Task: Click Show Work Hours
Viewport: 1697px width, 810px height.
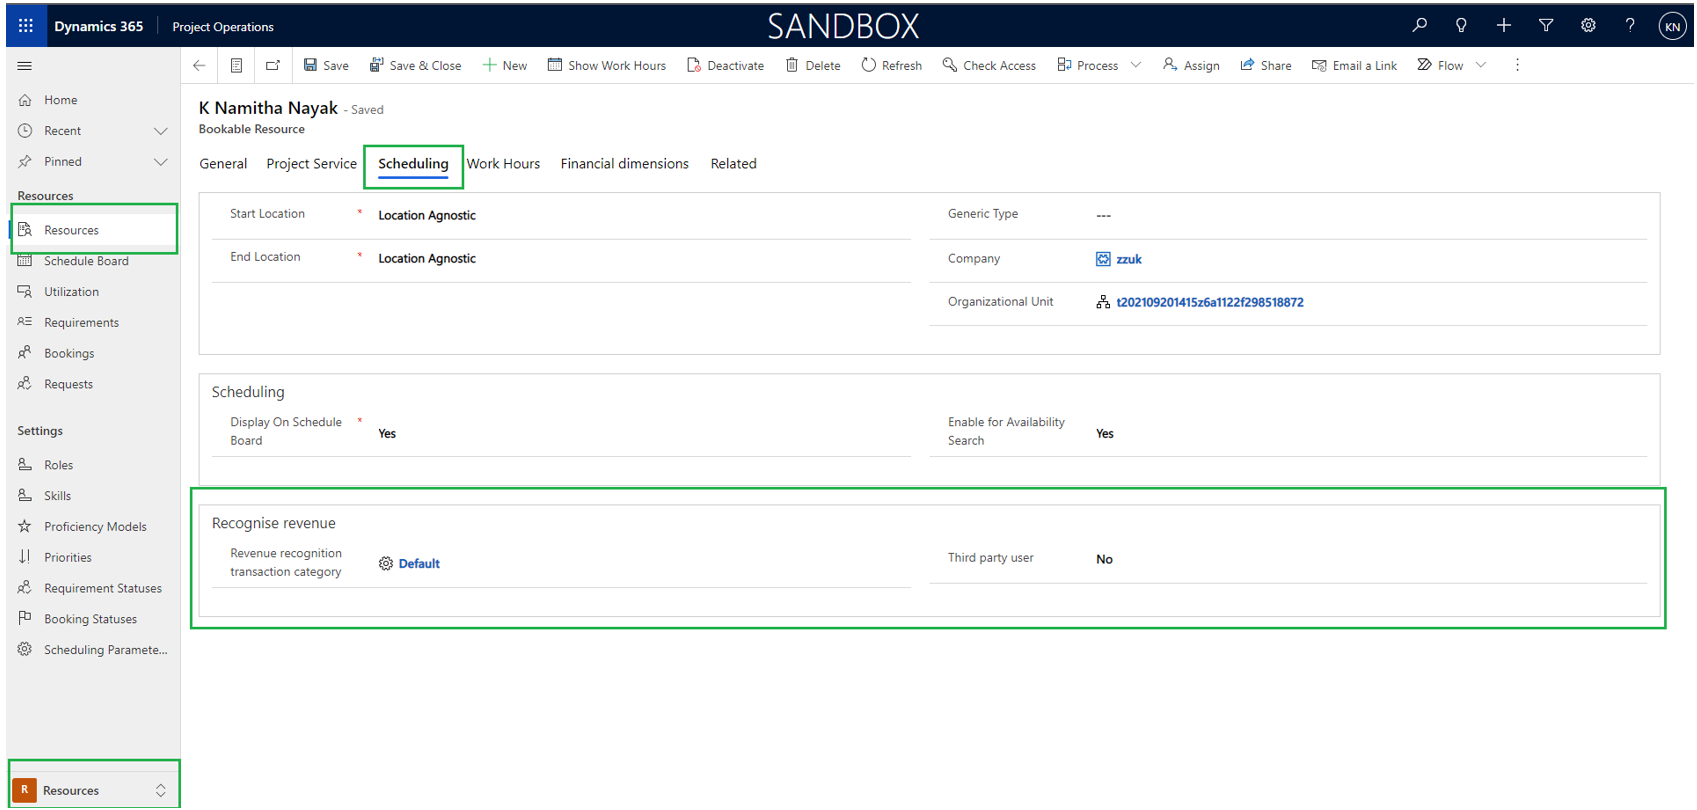Action: pyautogui.click(x=606, y=66)
